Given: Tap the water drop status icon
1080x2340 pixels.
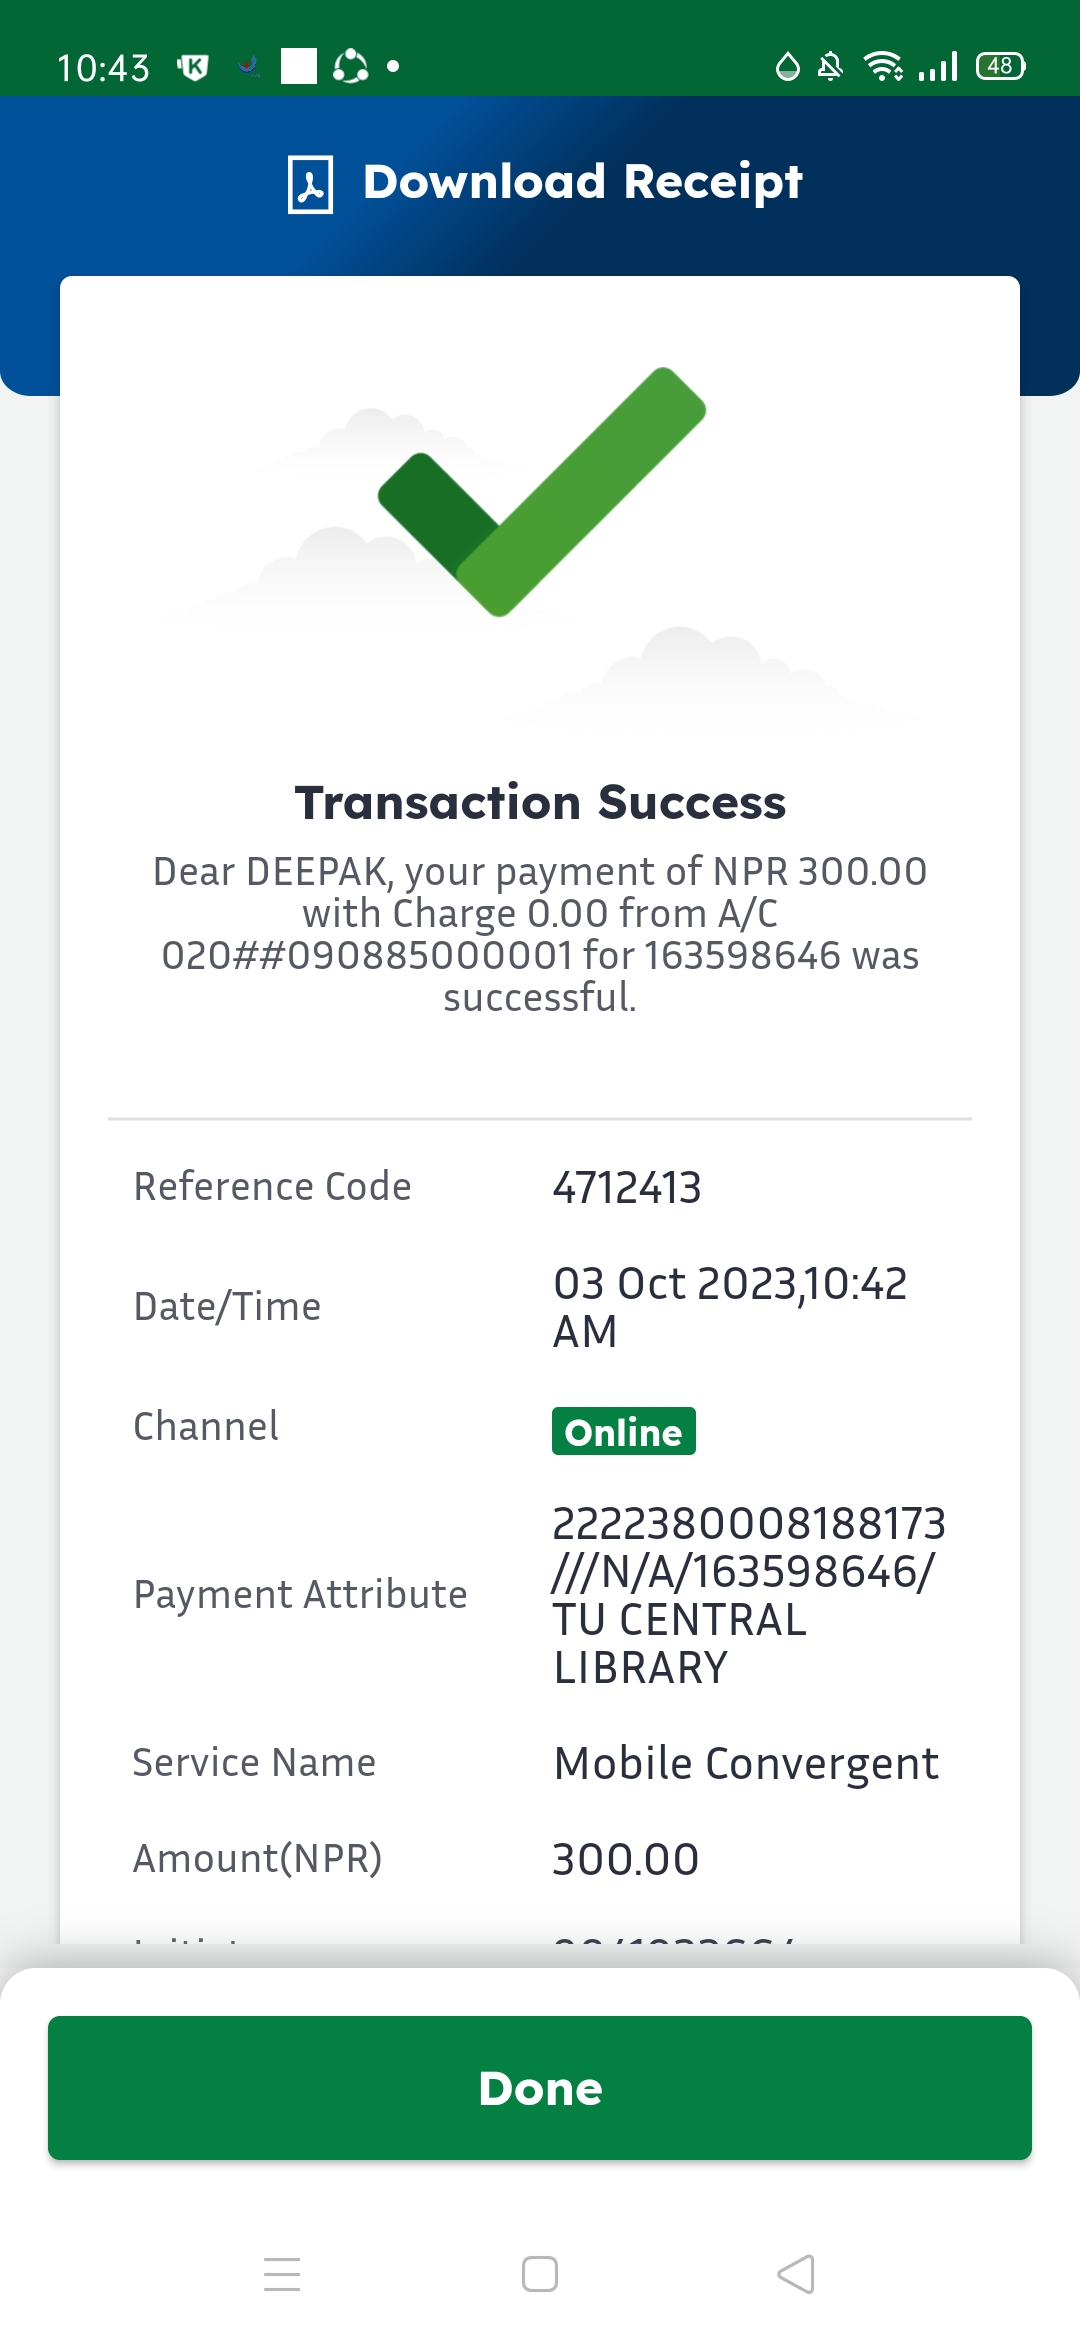Looking at the screenshot, I should click(788, 66).
